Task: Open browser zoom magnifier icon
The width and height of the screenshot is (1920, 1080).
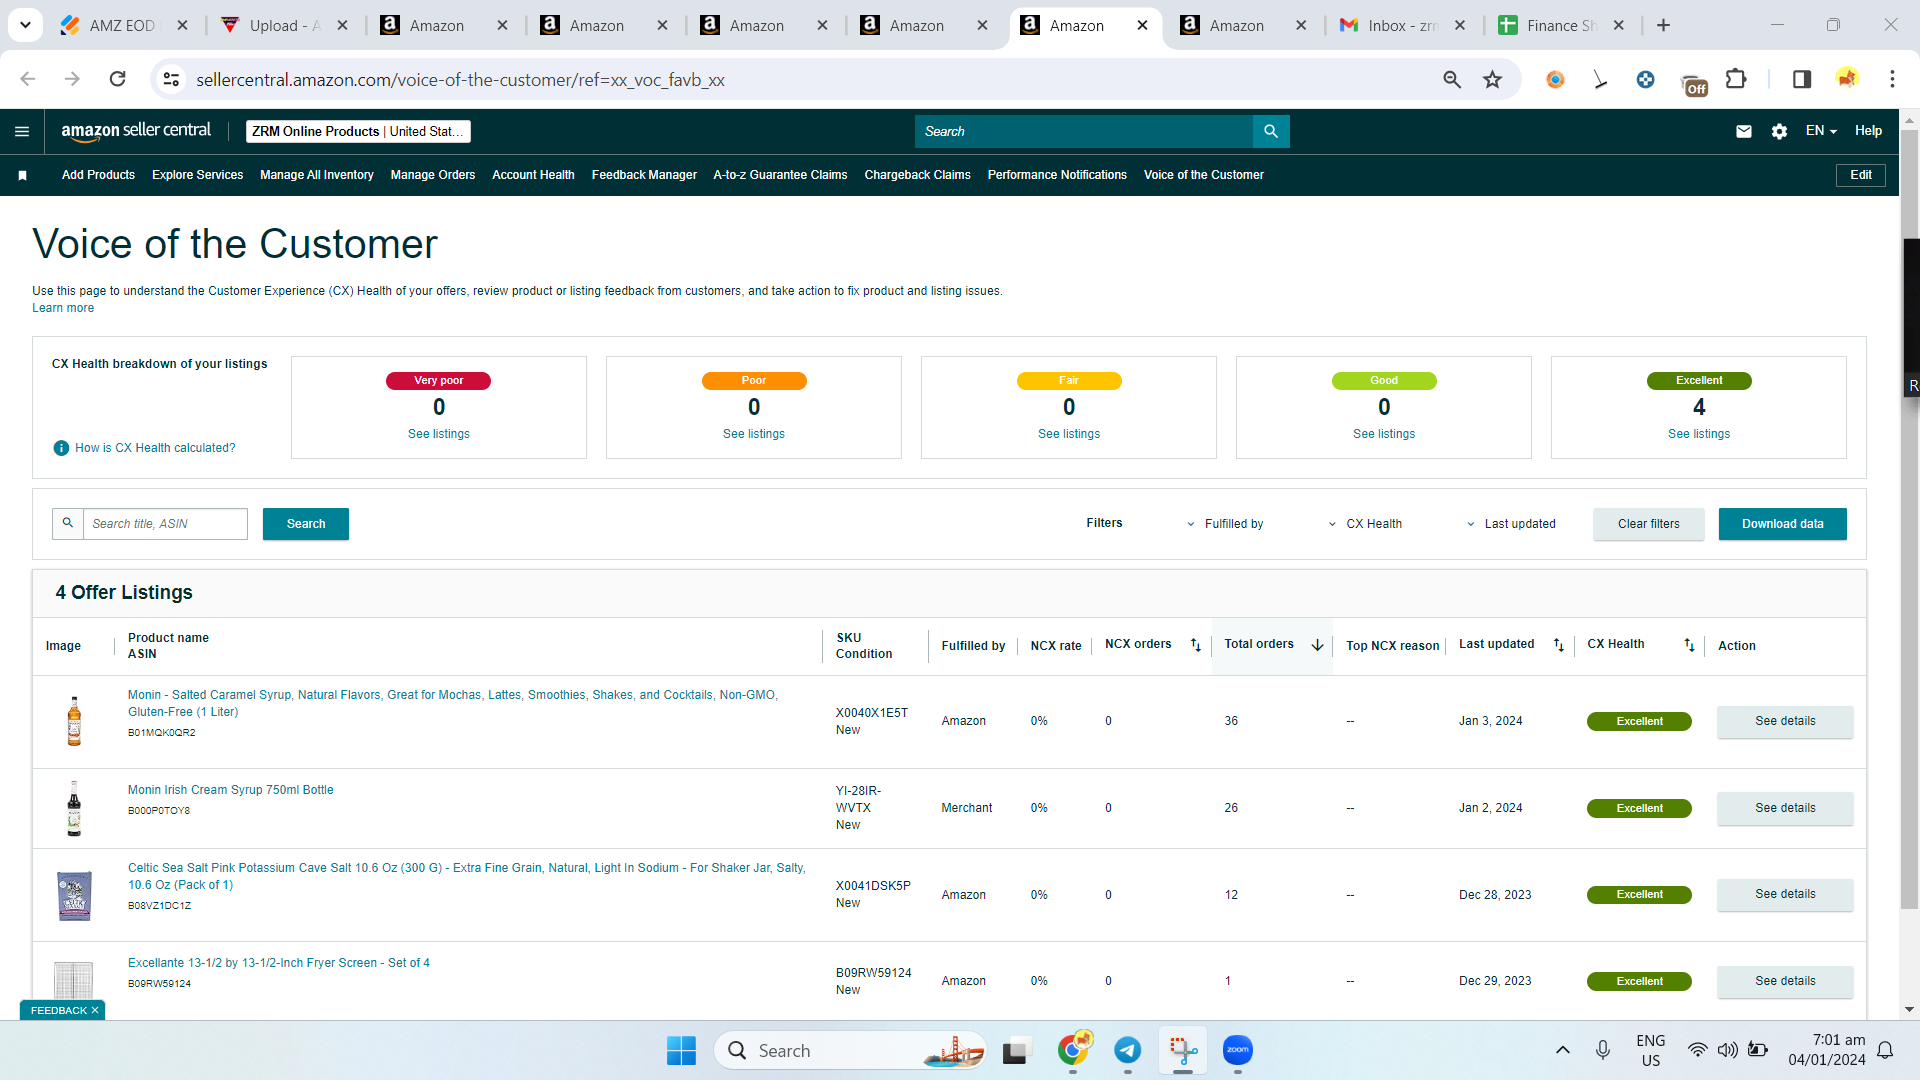Action: 1452,79
